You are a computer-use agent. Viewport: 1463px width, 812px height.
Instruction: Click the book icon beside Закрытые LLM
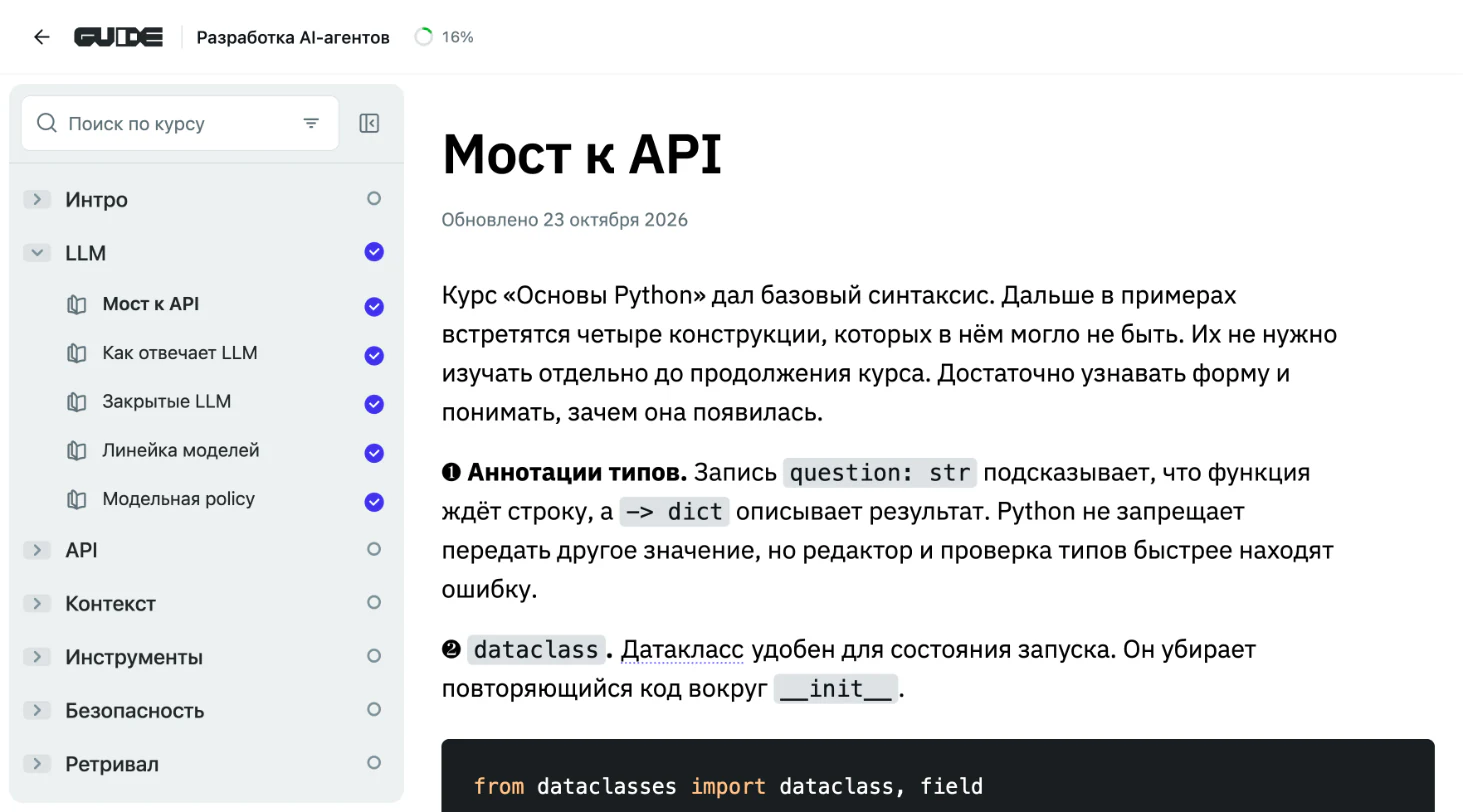tap(77, 402)
